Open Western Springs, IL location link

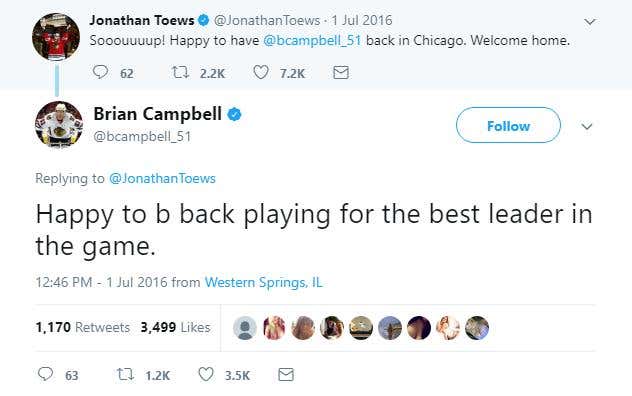pyautogui.click(x=264, y=282)
